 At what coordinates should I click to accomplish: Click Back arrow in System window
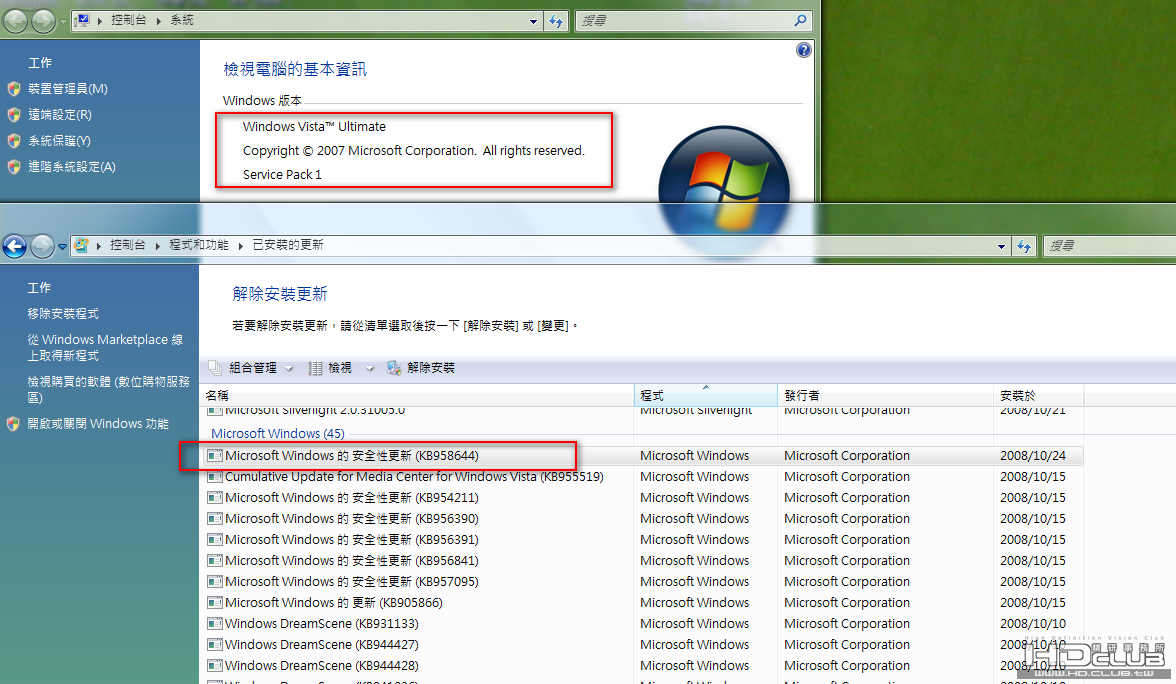click(16, 21)
